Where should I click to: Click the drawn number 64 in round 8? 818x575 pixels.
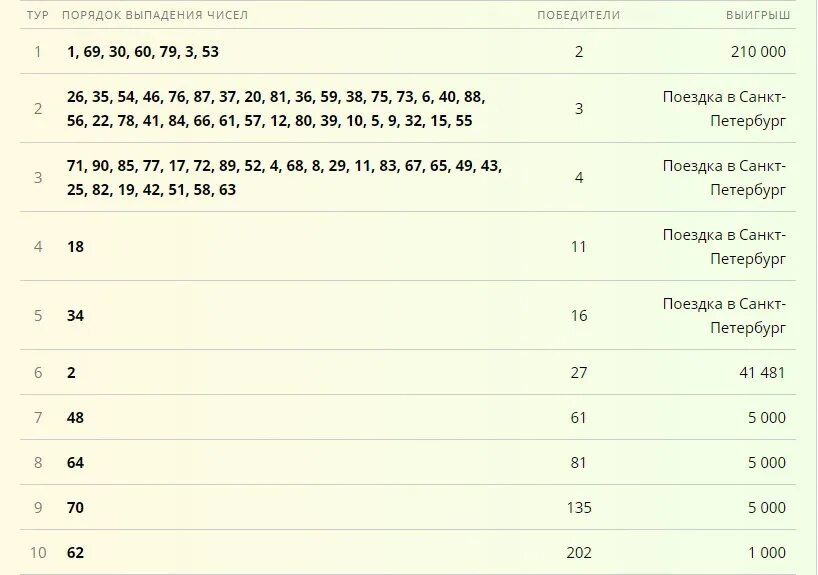(75, 462)
